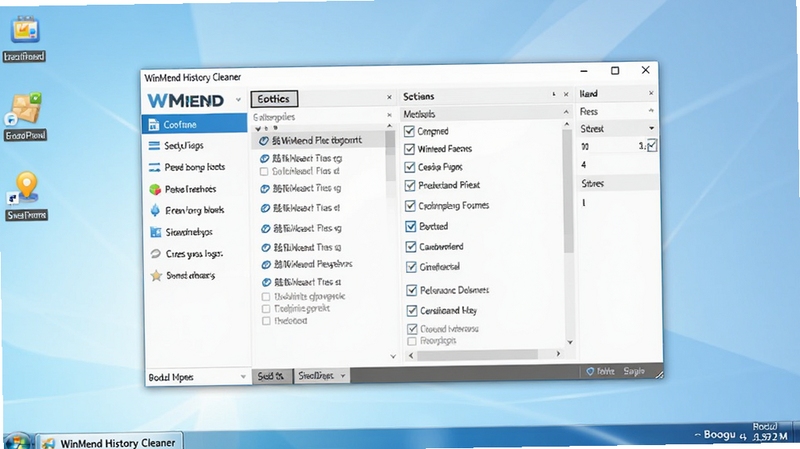The width and height of the screenshot is (800, 449).
Task: Click the resize grip at window corner
Action: click(659, 375)
